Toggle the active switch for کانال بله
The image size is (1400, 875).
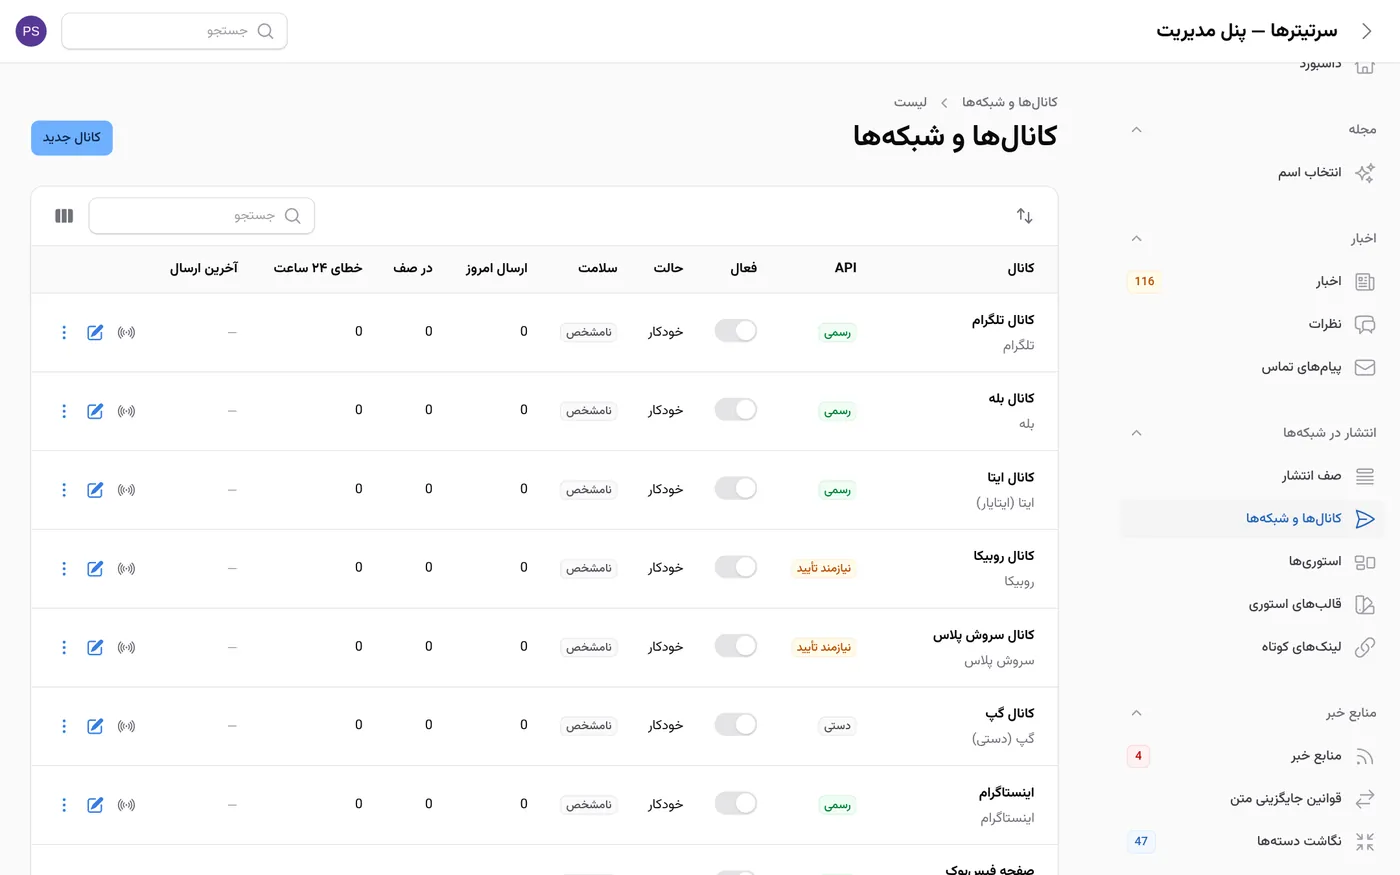736,410
